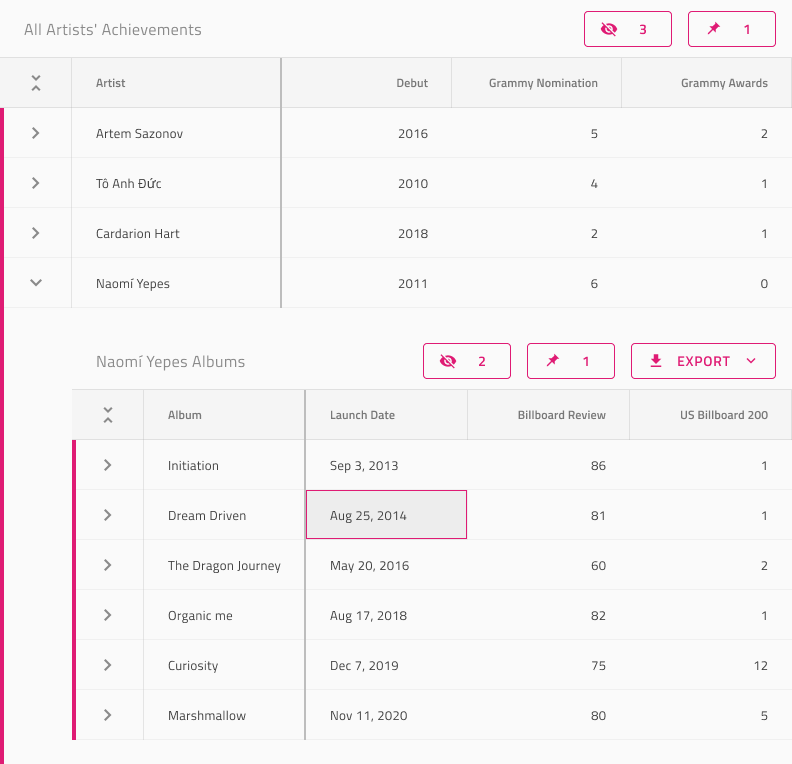Expand the Tô Anh Đức row
Screen dimensions: 792x764
(36, 183)
